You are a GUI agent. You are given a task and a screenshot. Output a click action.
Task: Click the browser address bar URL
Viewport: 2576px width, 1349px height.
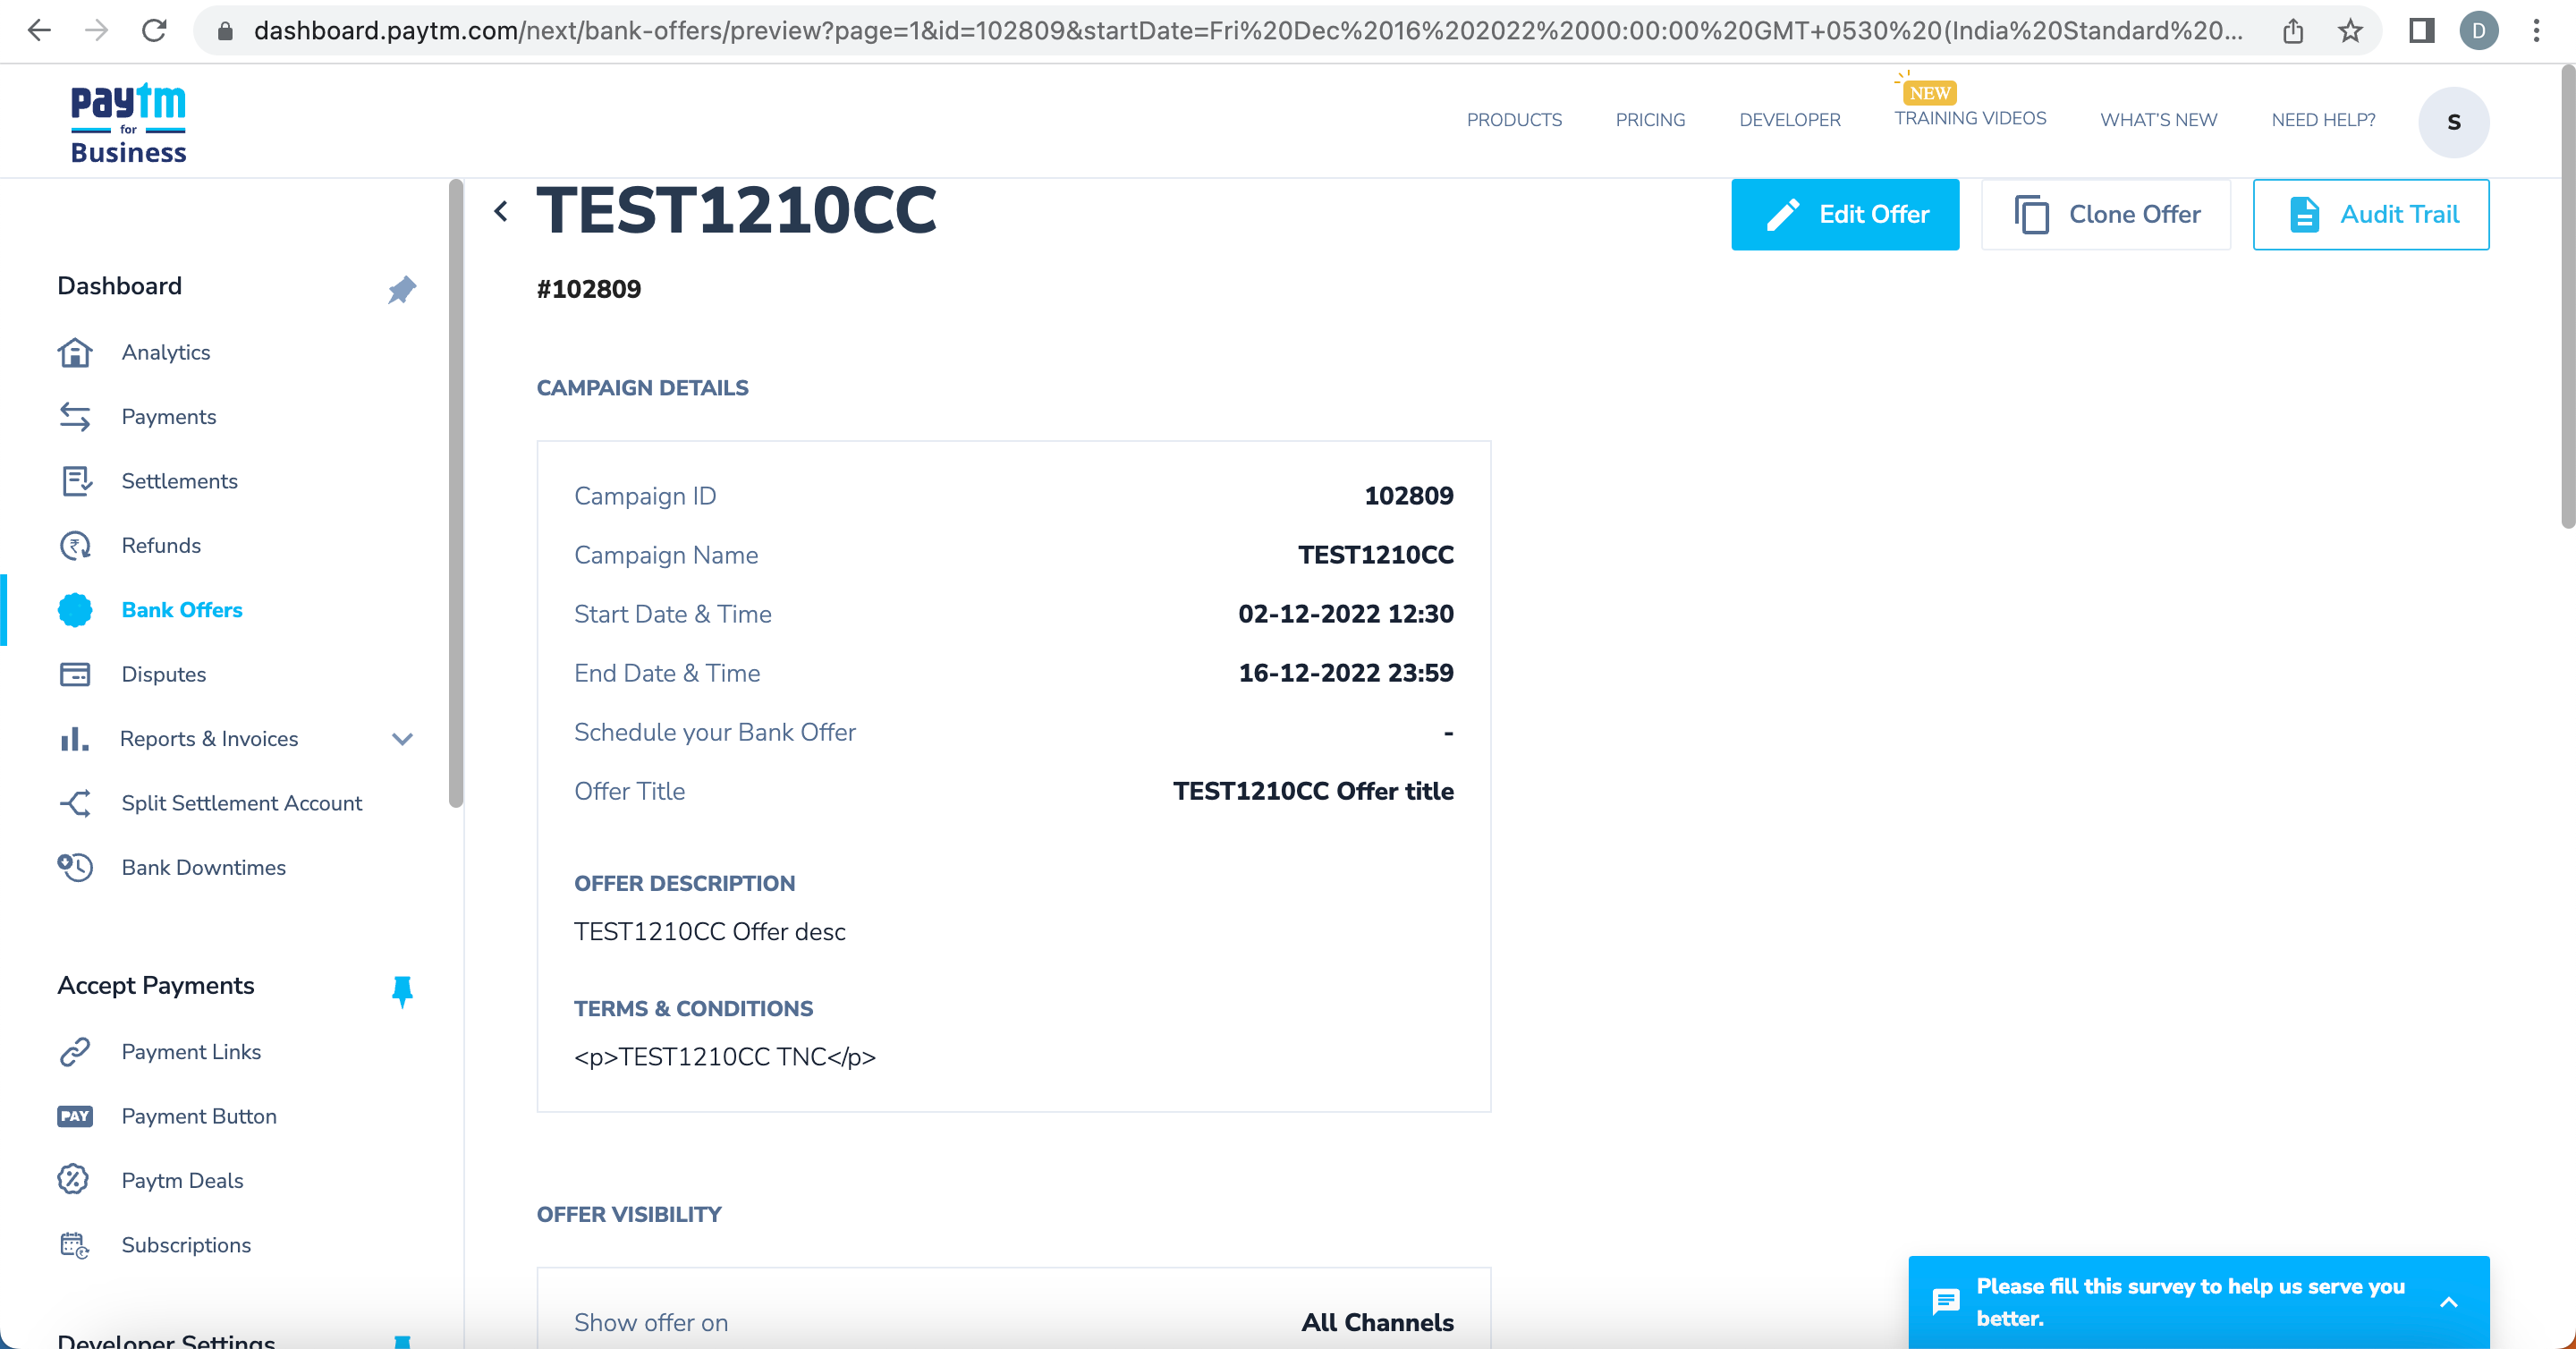(x=1247, y=31)
